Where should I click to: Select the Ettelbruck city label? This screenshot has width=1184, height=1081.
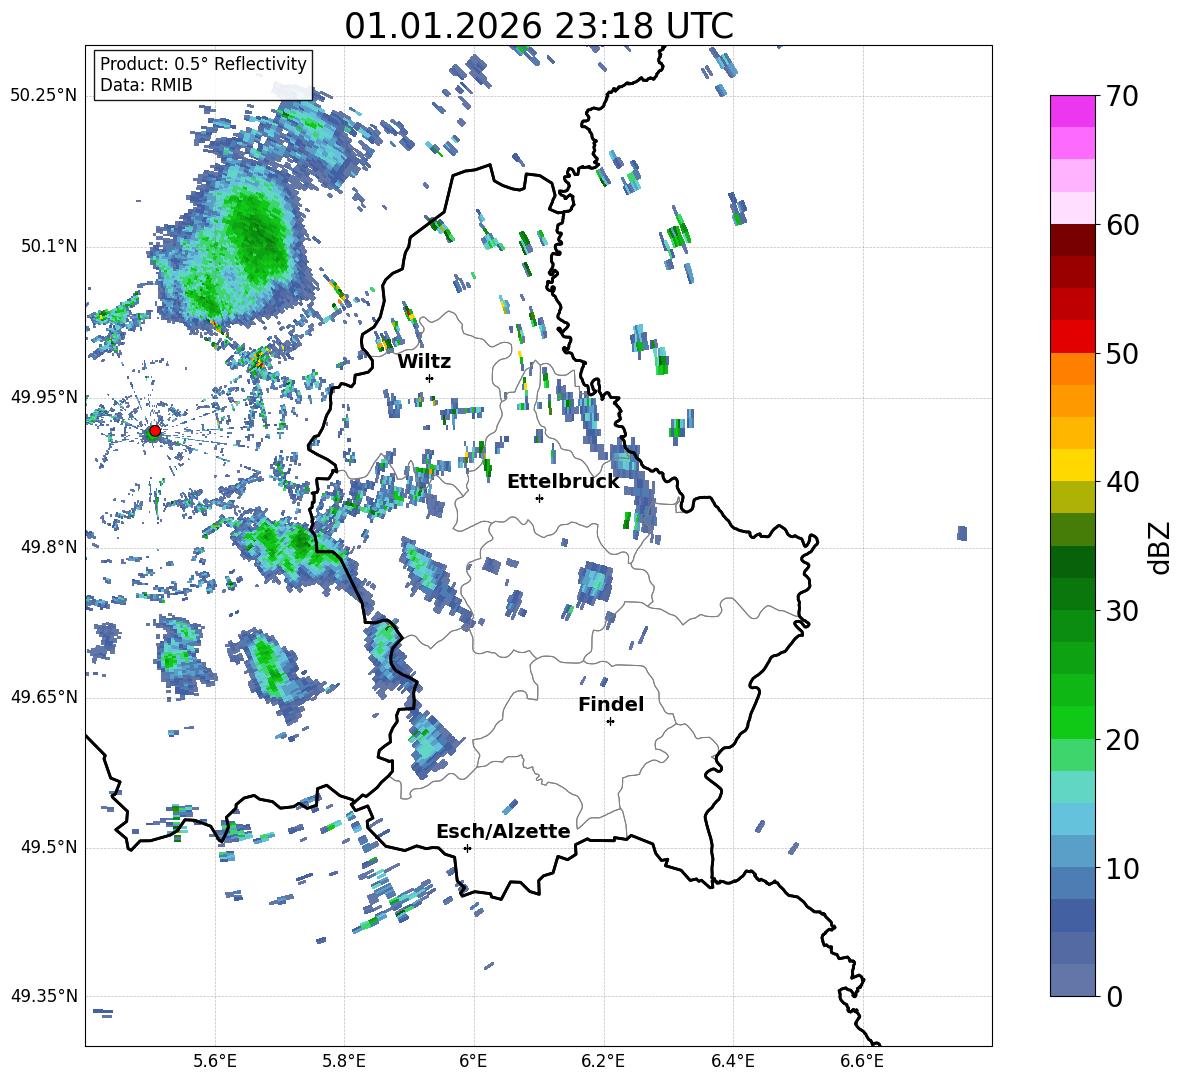point(563,482)
